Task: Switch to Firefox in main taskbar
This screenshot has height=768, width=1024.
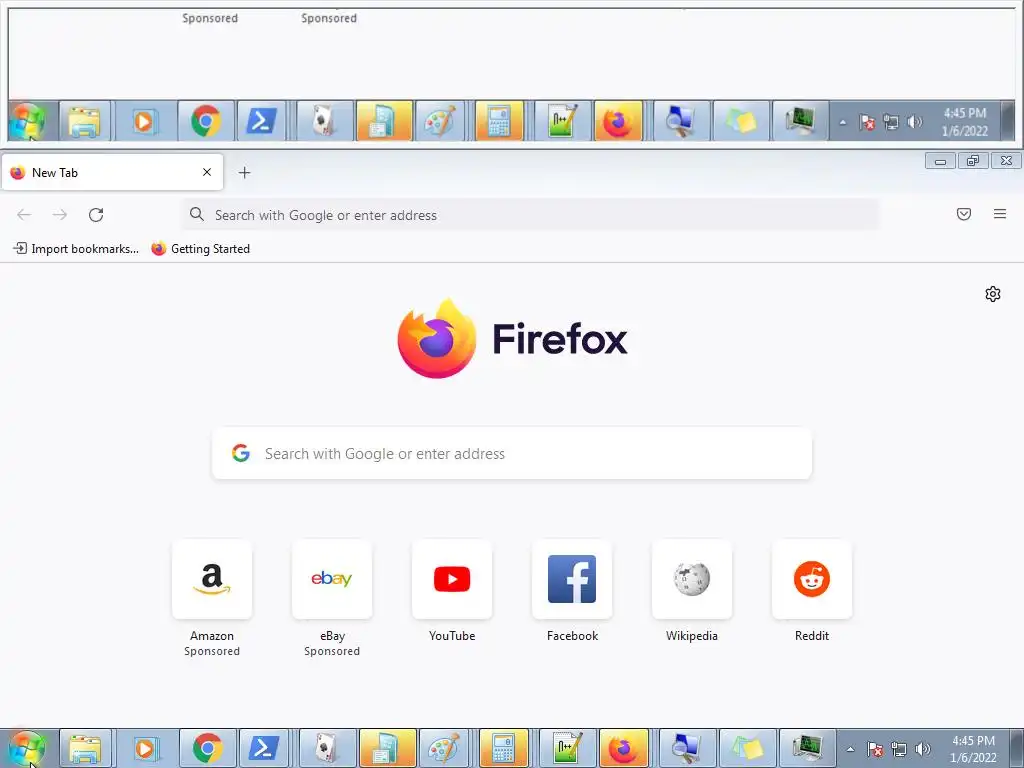Action: pos(624,749)
